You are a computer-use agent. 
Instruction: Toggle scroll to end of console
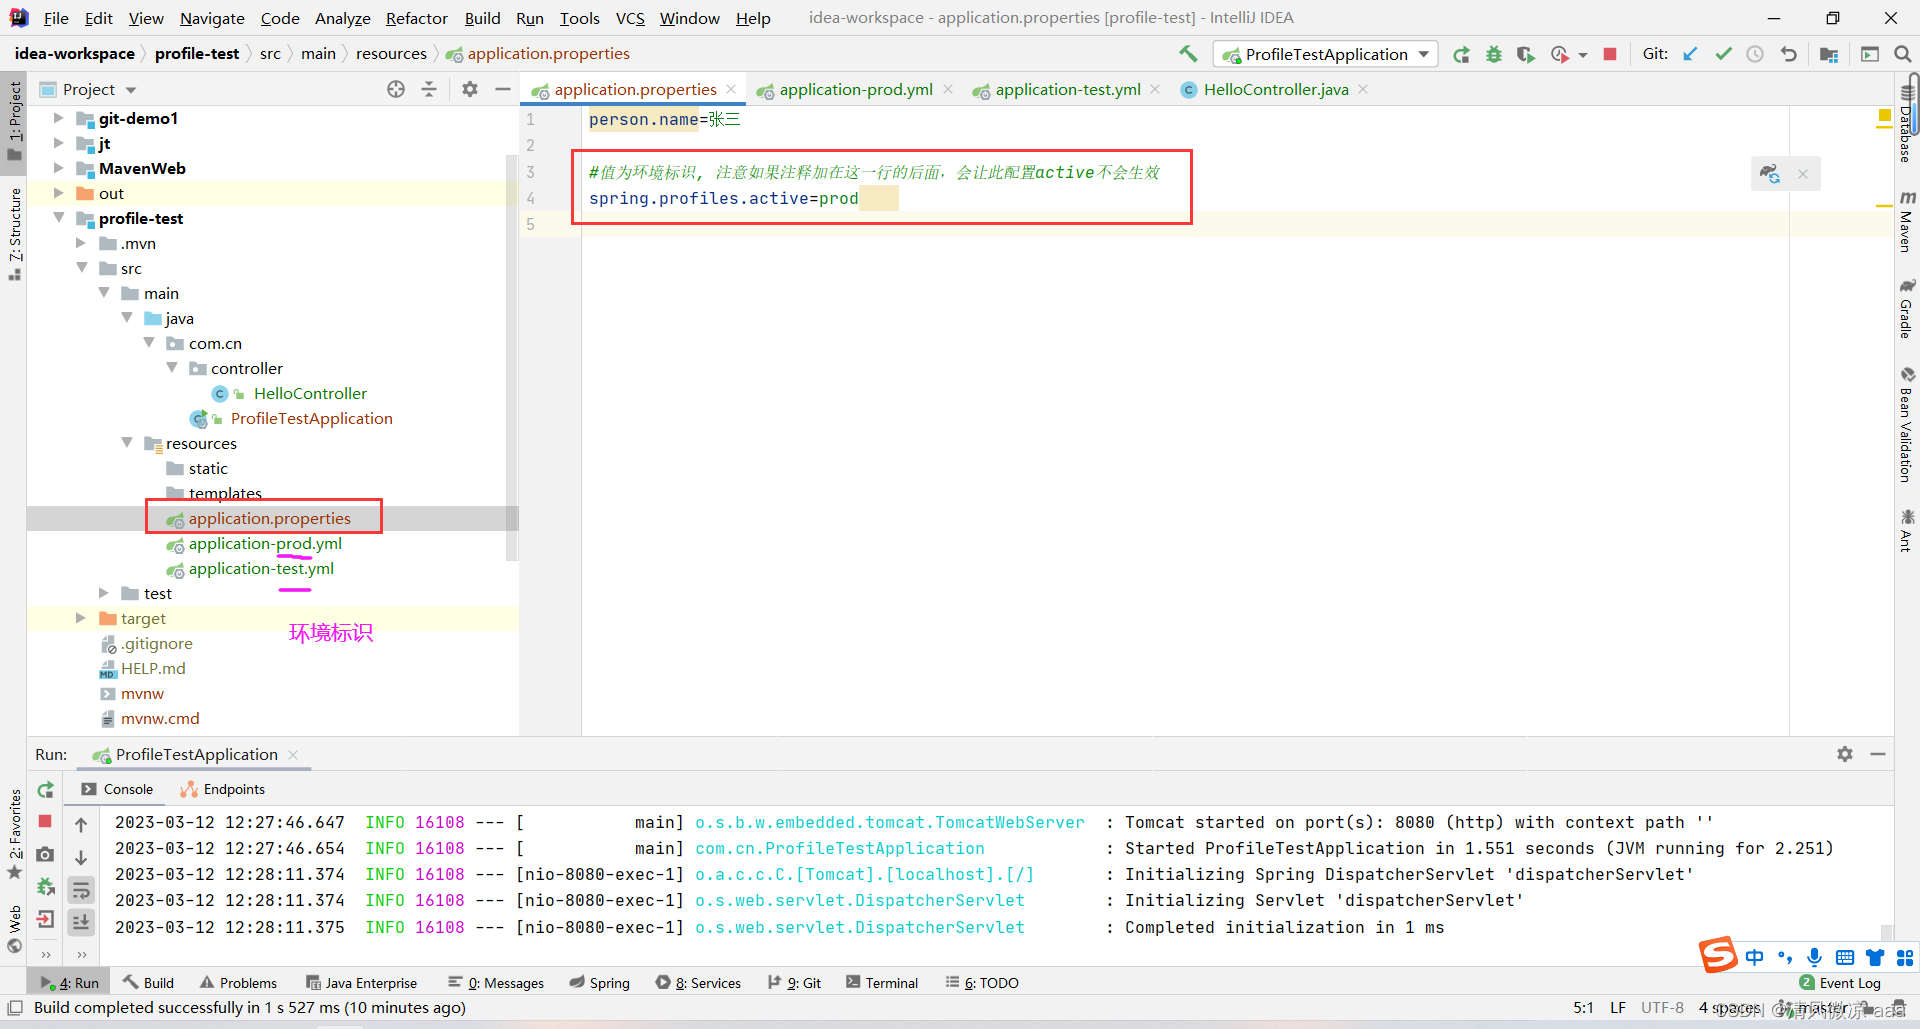point(81,922)
